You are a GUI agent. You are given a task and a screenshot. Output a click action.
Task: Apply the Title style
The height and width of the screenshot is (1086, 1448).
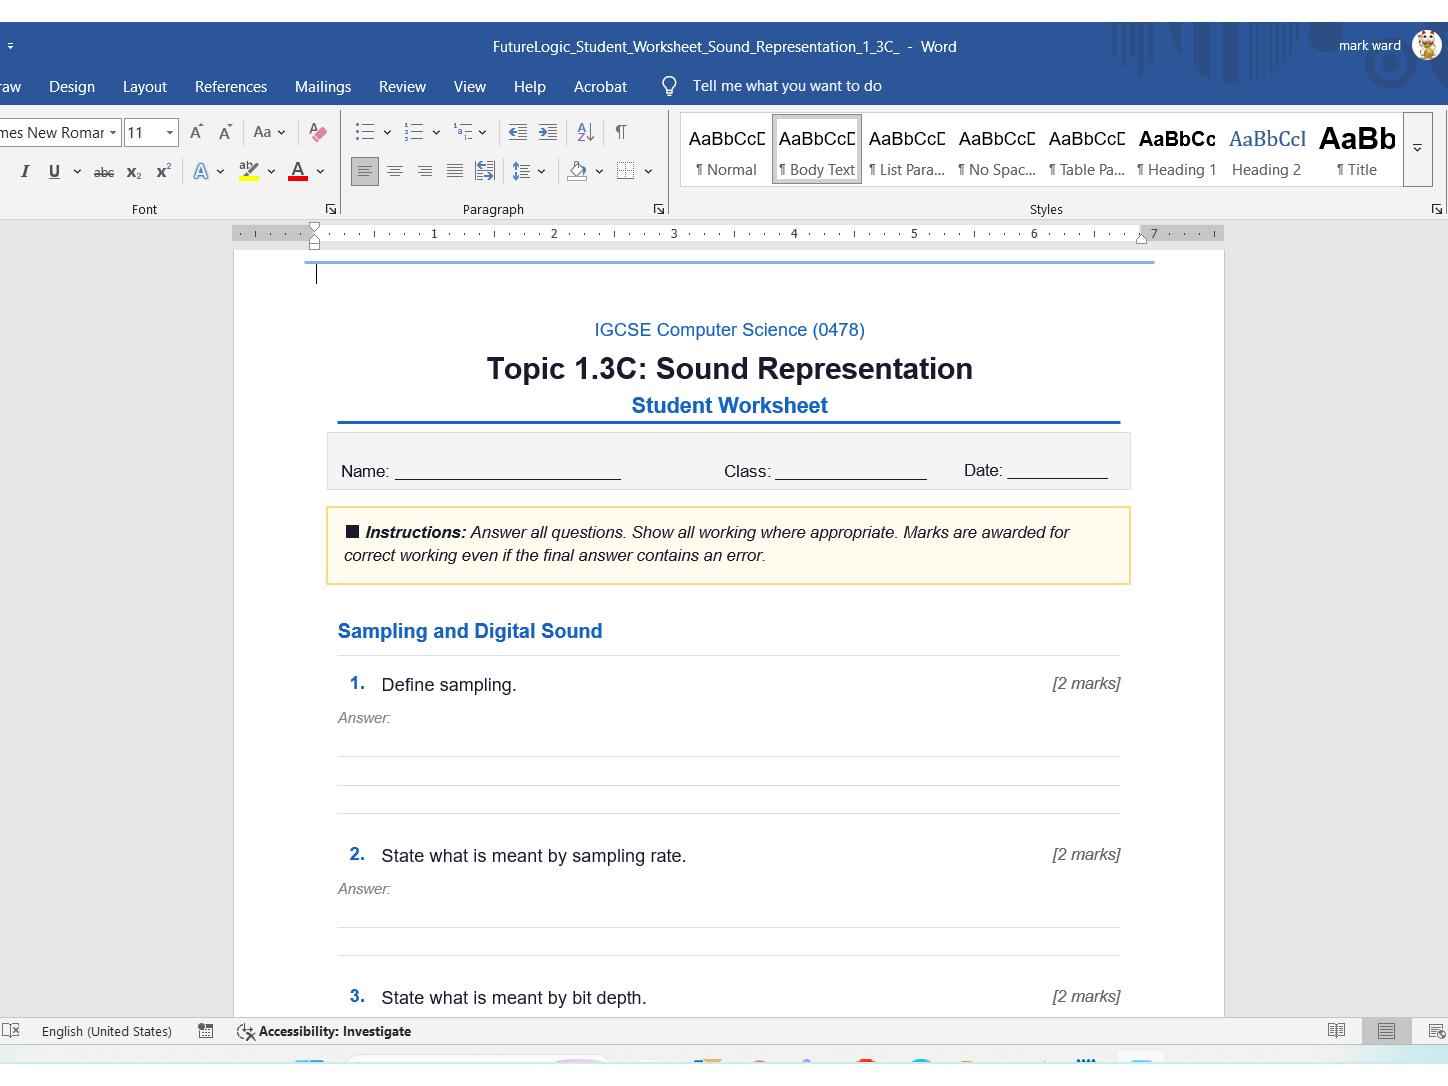pyautogui.click(x=1357, y=149)
